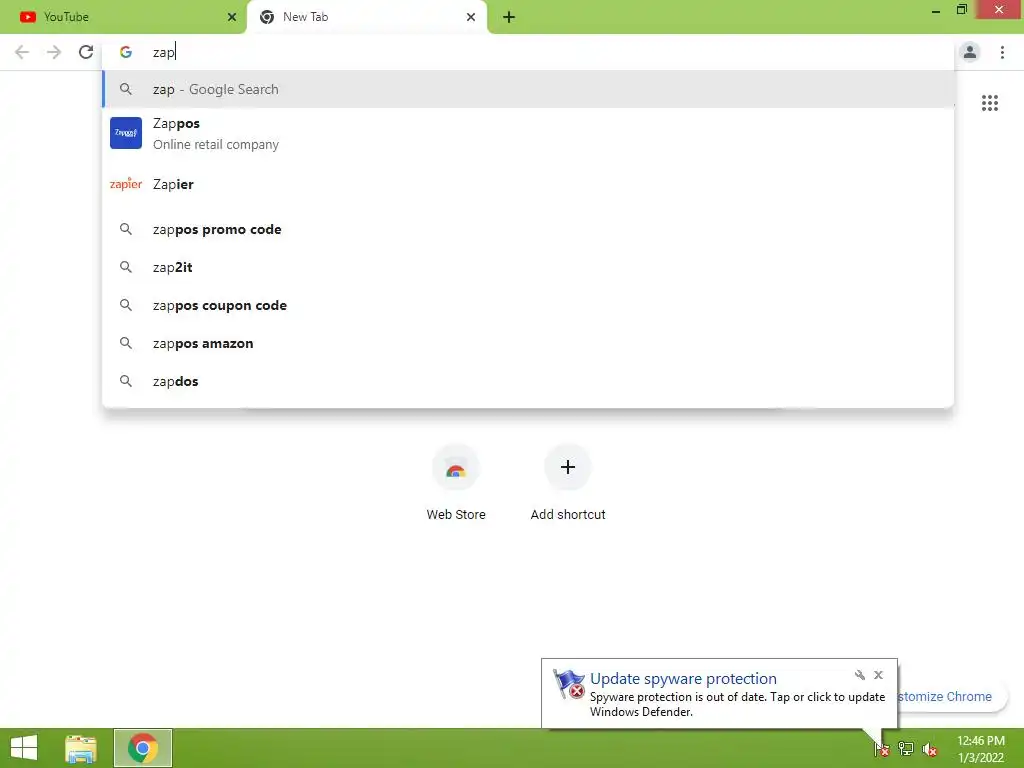Choose the Zapier suggestion
1024x768 pixels.
pos(528,184)
